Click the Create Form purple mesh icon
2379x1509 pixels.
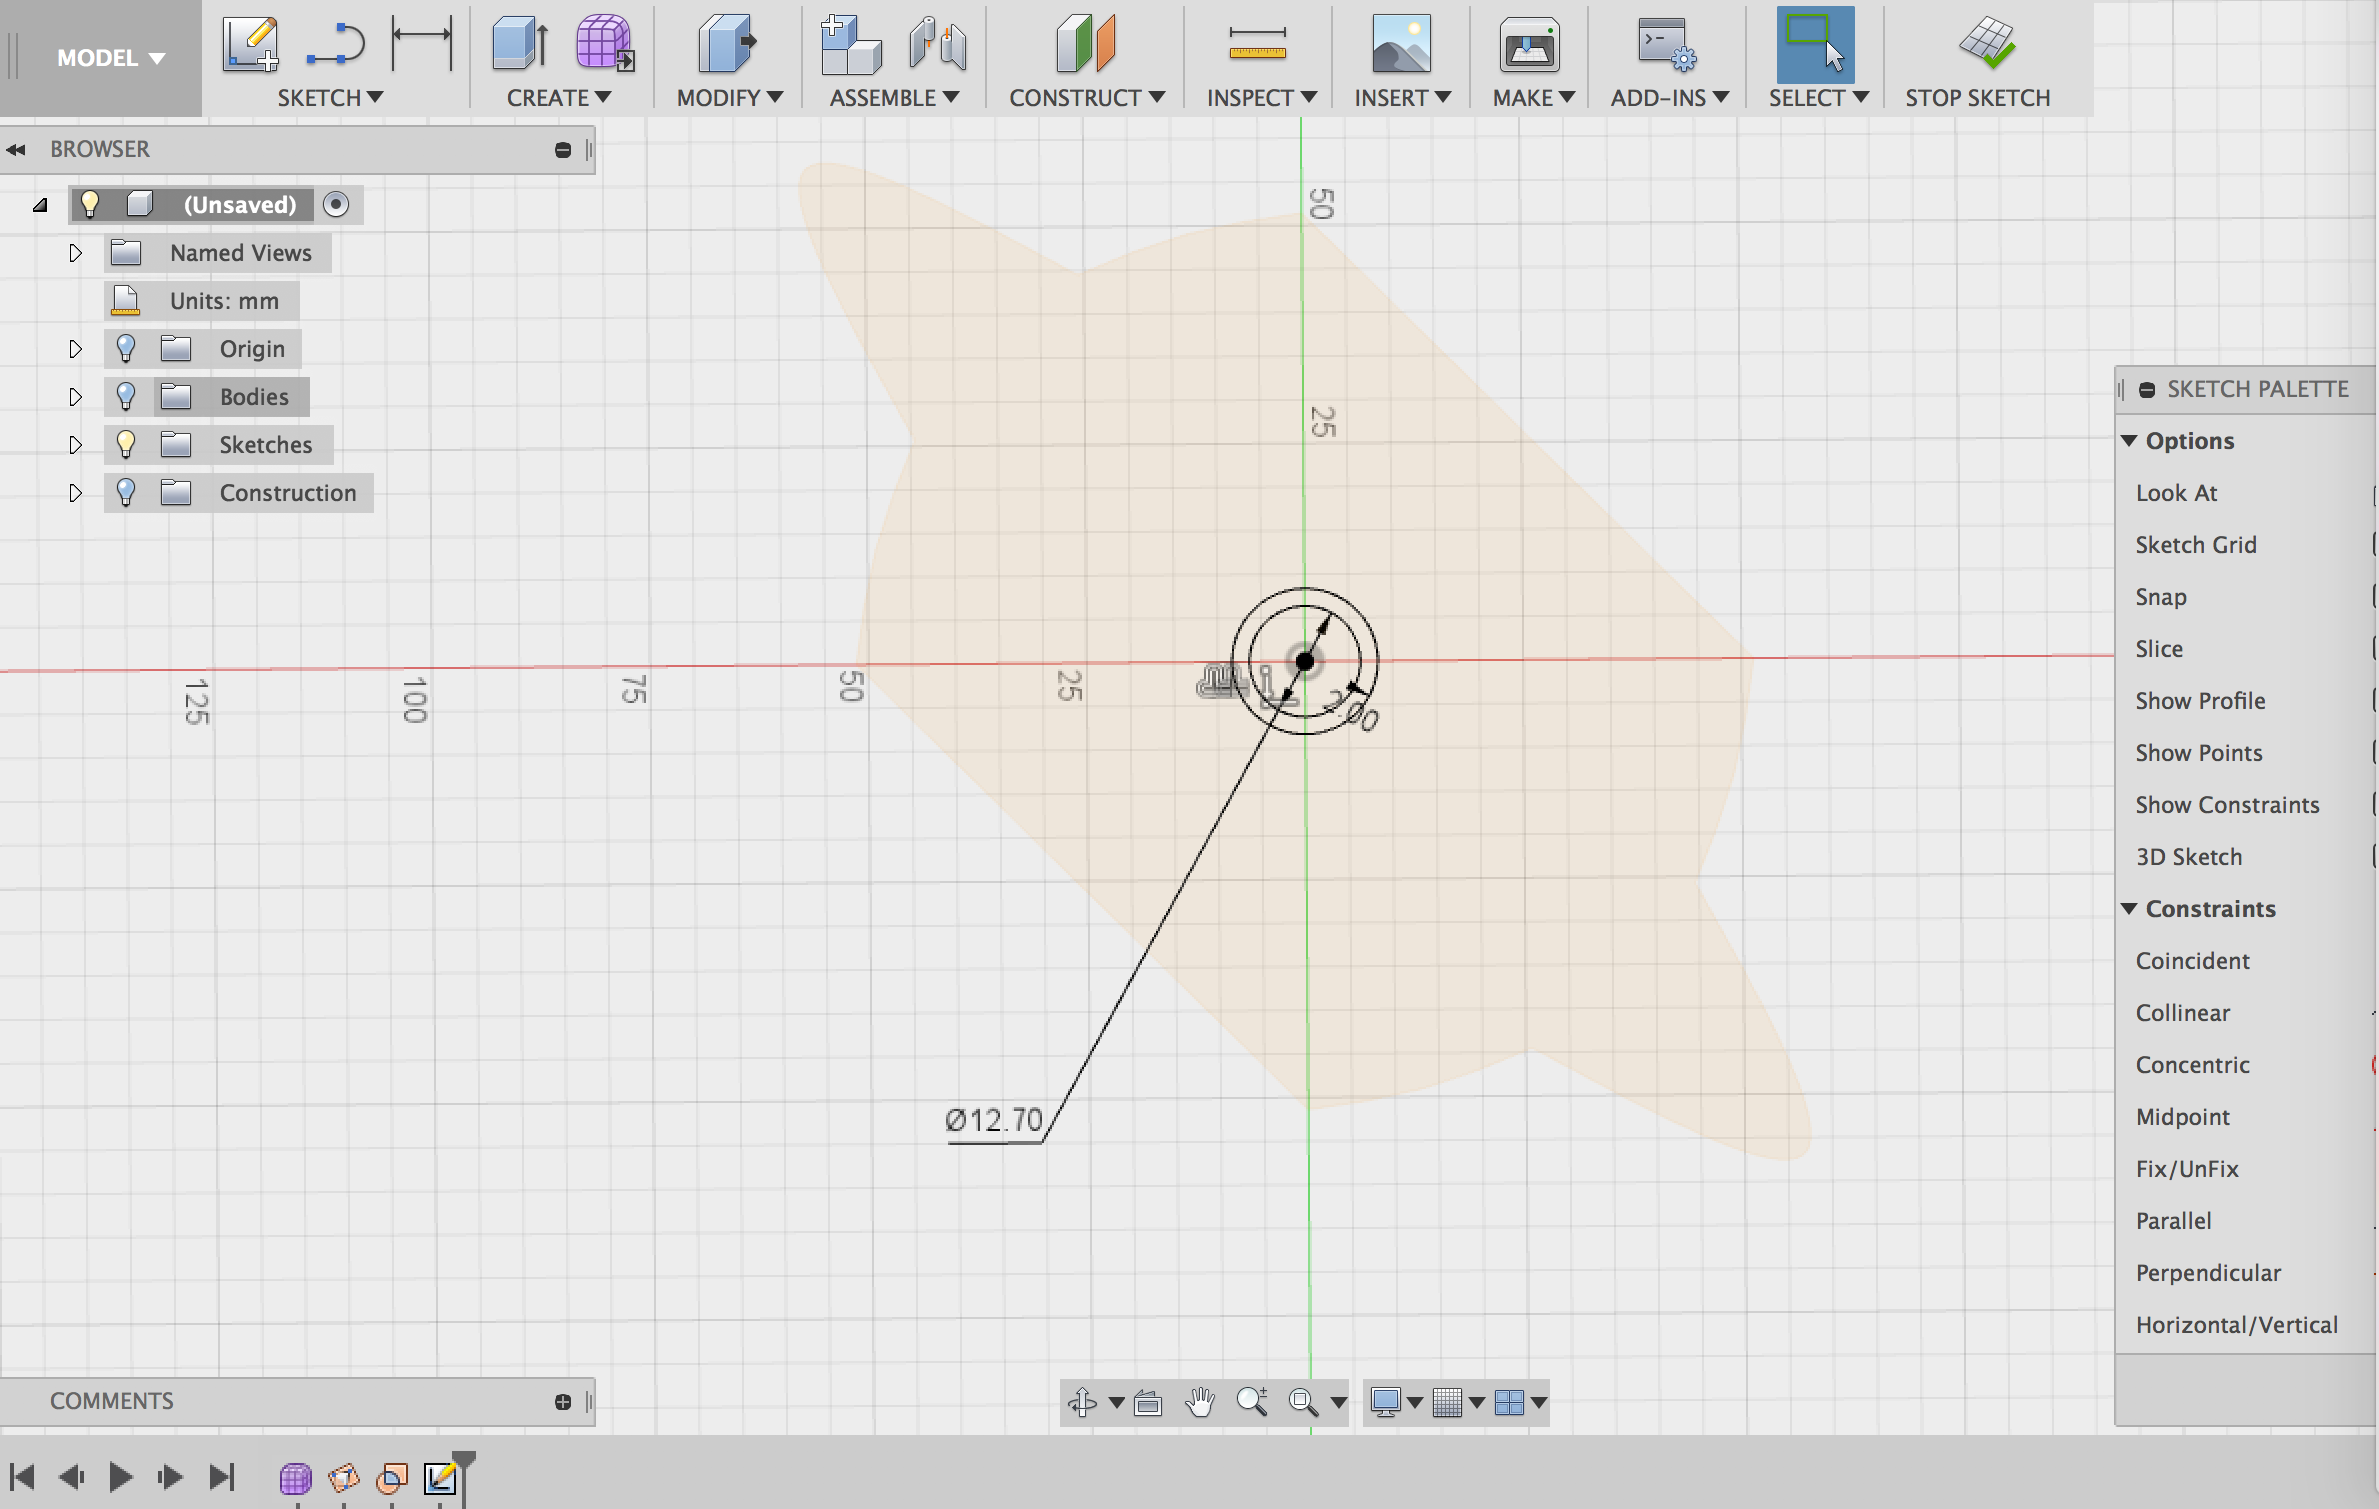[x=604, y=44]
